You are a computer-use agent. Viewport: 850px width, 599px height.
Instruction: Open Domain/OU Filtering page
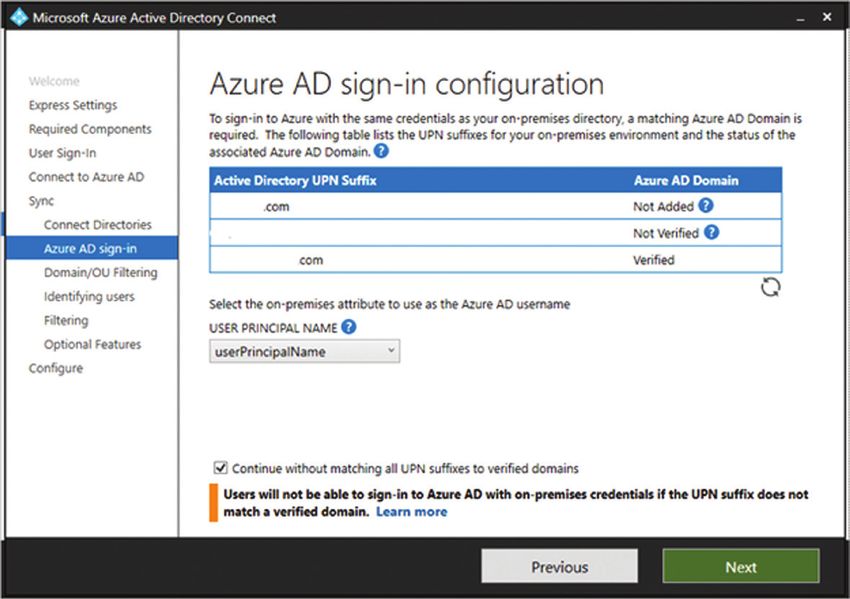coord(101,272)
